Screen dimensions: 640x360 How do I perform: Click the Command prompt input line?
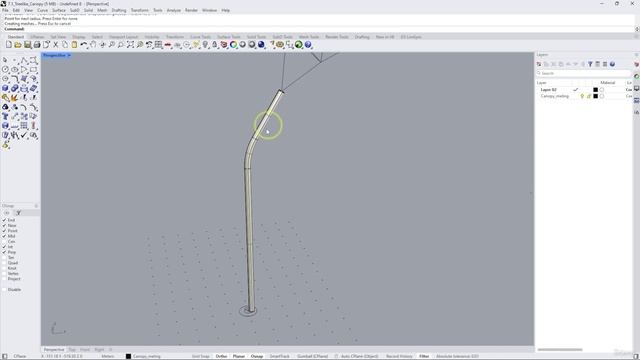318,29
